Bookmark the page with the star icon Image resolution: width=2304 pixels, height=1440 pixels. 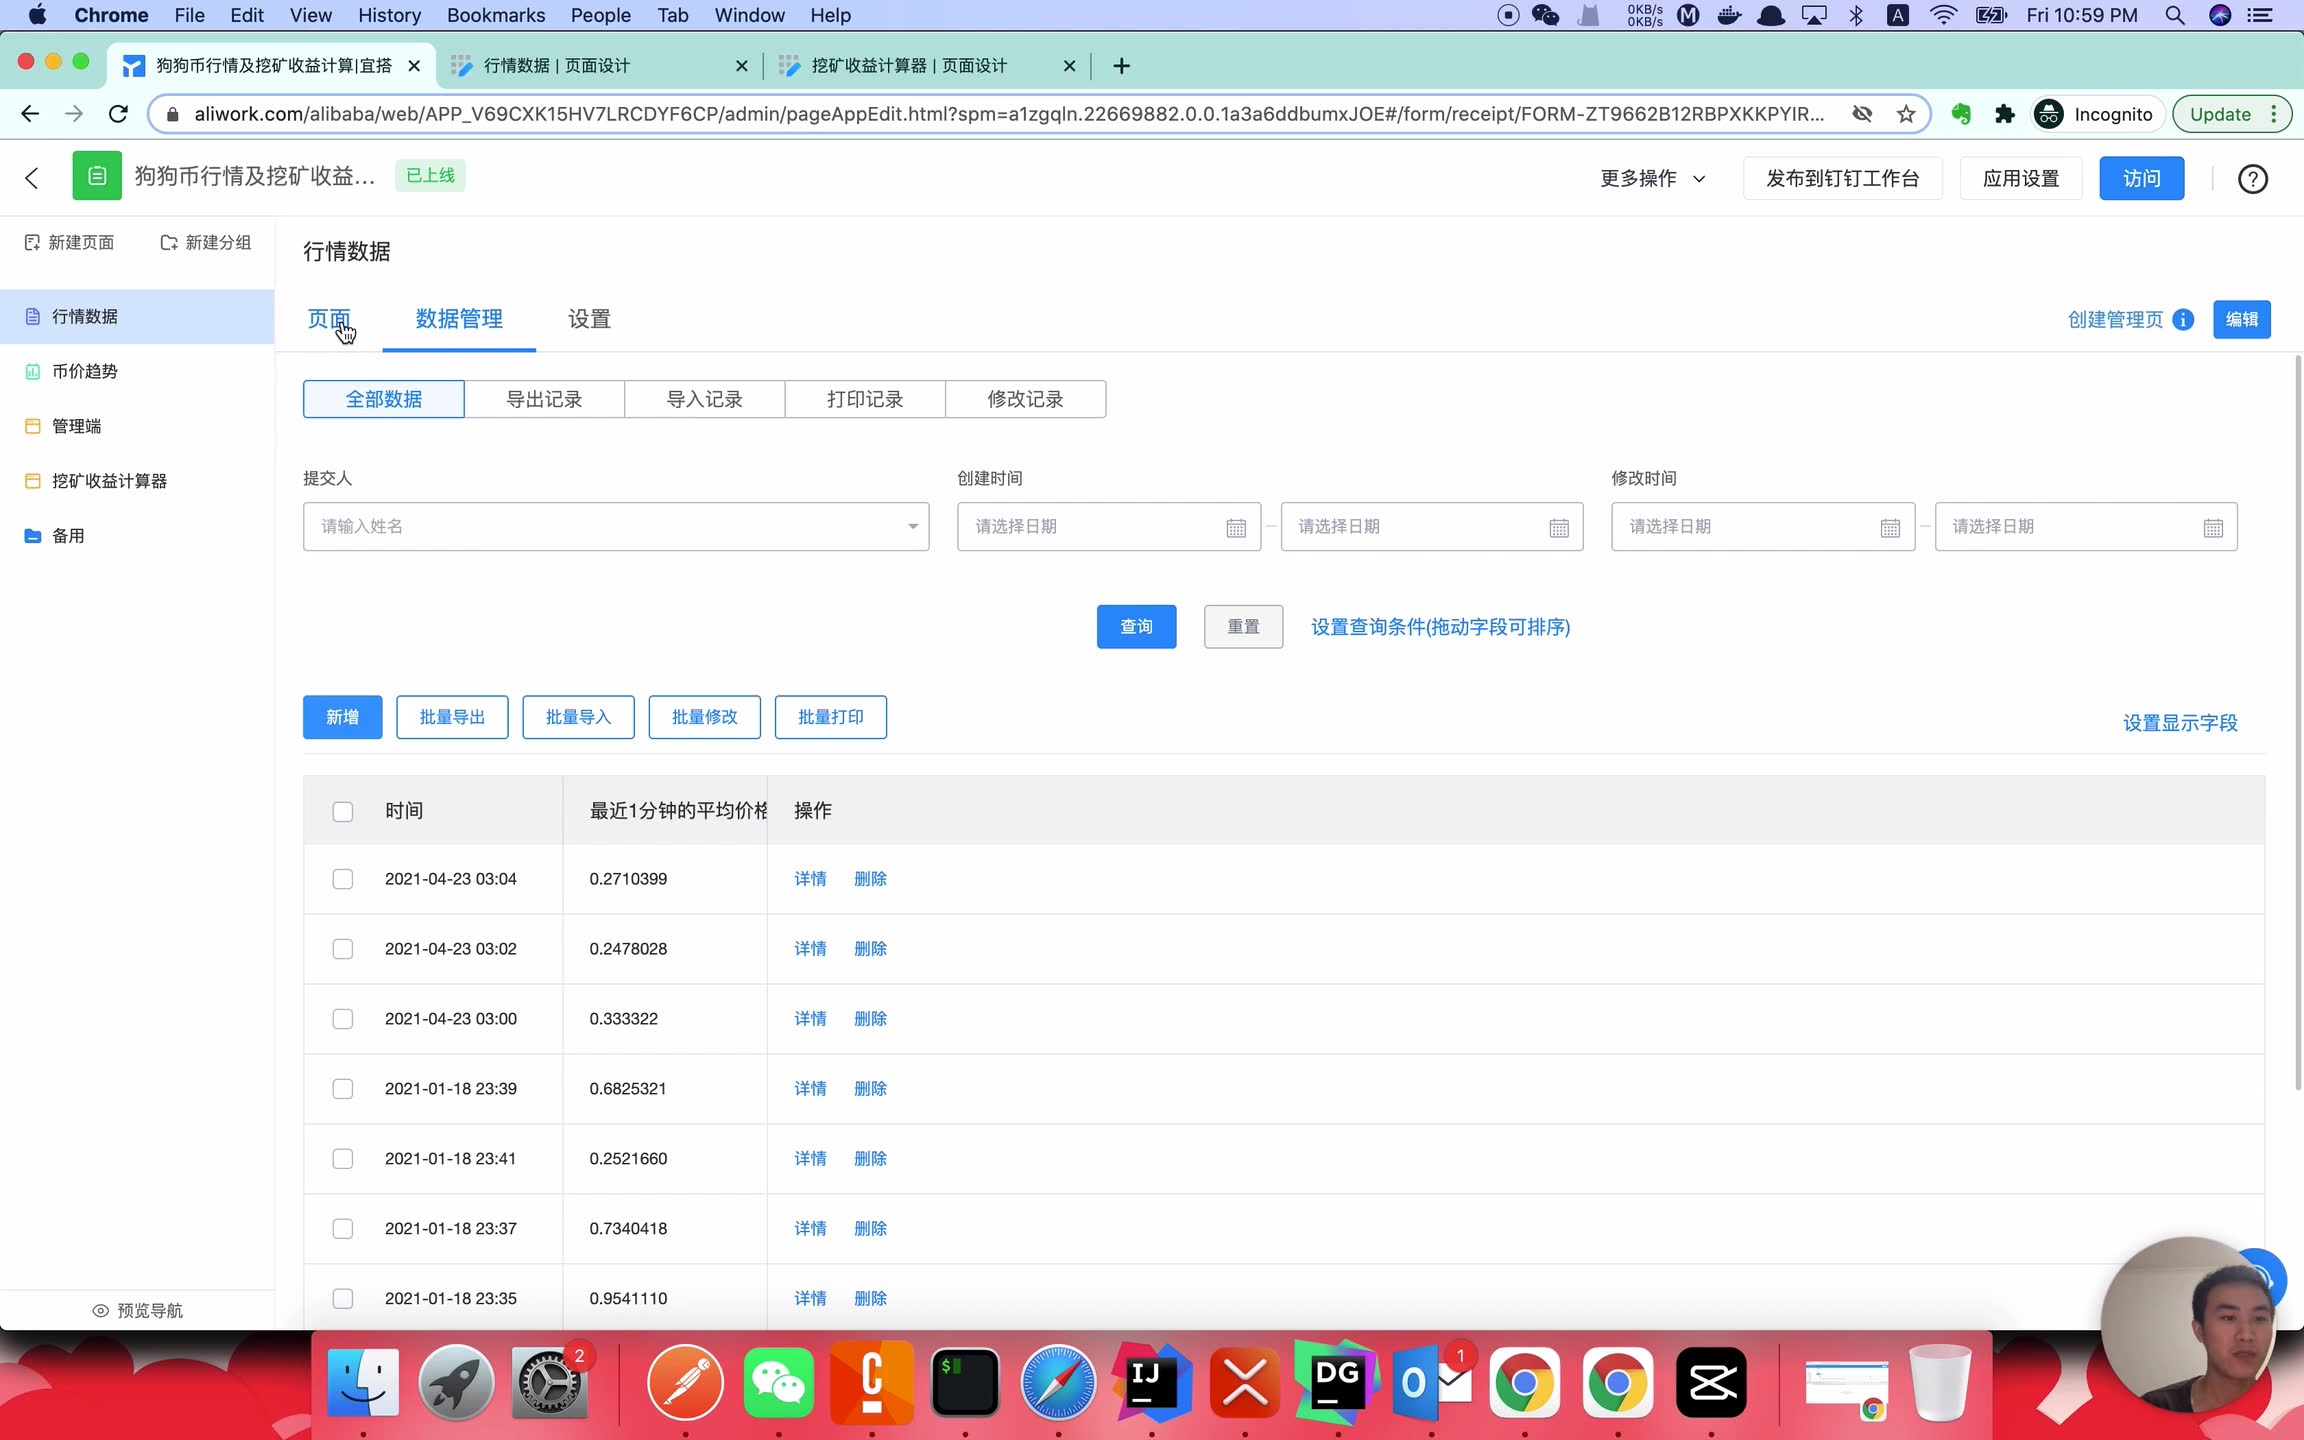click(1906, 114)
